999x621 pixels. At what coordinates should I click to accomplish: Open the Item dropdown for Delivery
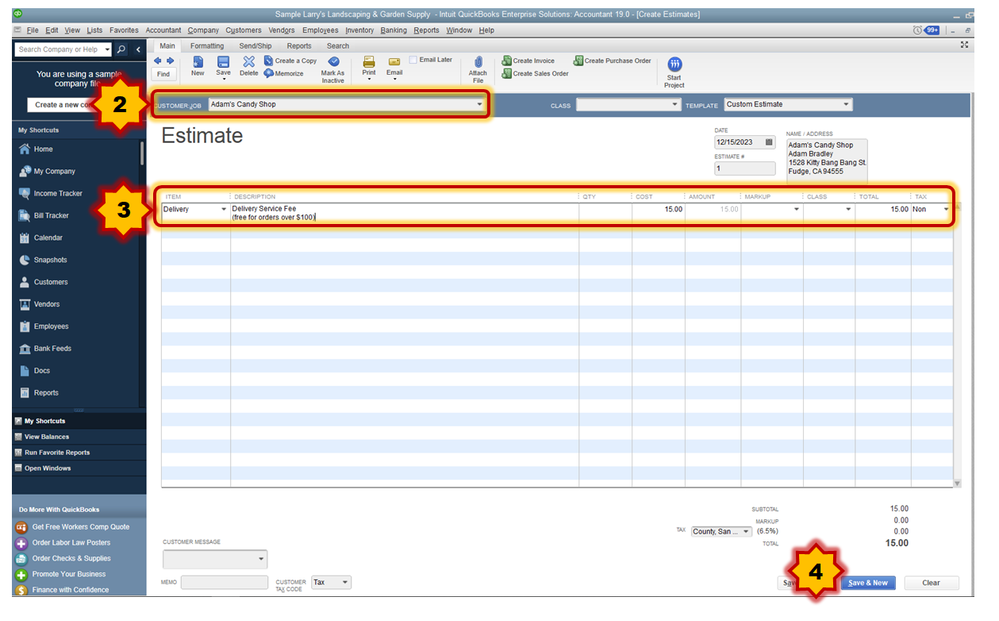tap(224, 210)
